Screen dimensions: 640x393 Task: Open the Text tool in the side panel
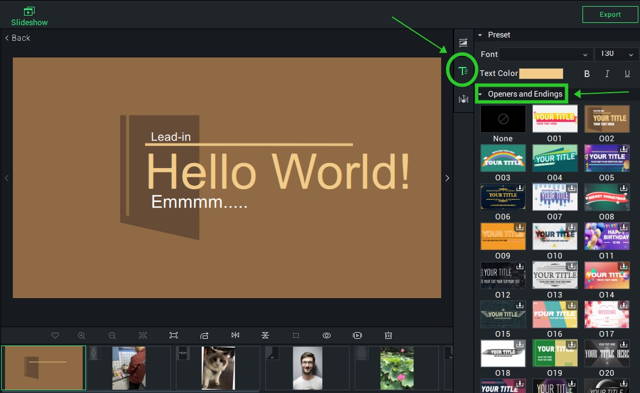click(x=462, y=71)
